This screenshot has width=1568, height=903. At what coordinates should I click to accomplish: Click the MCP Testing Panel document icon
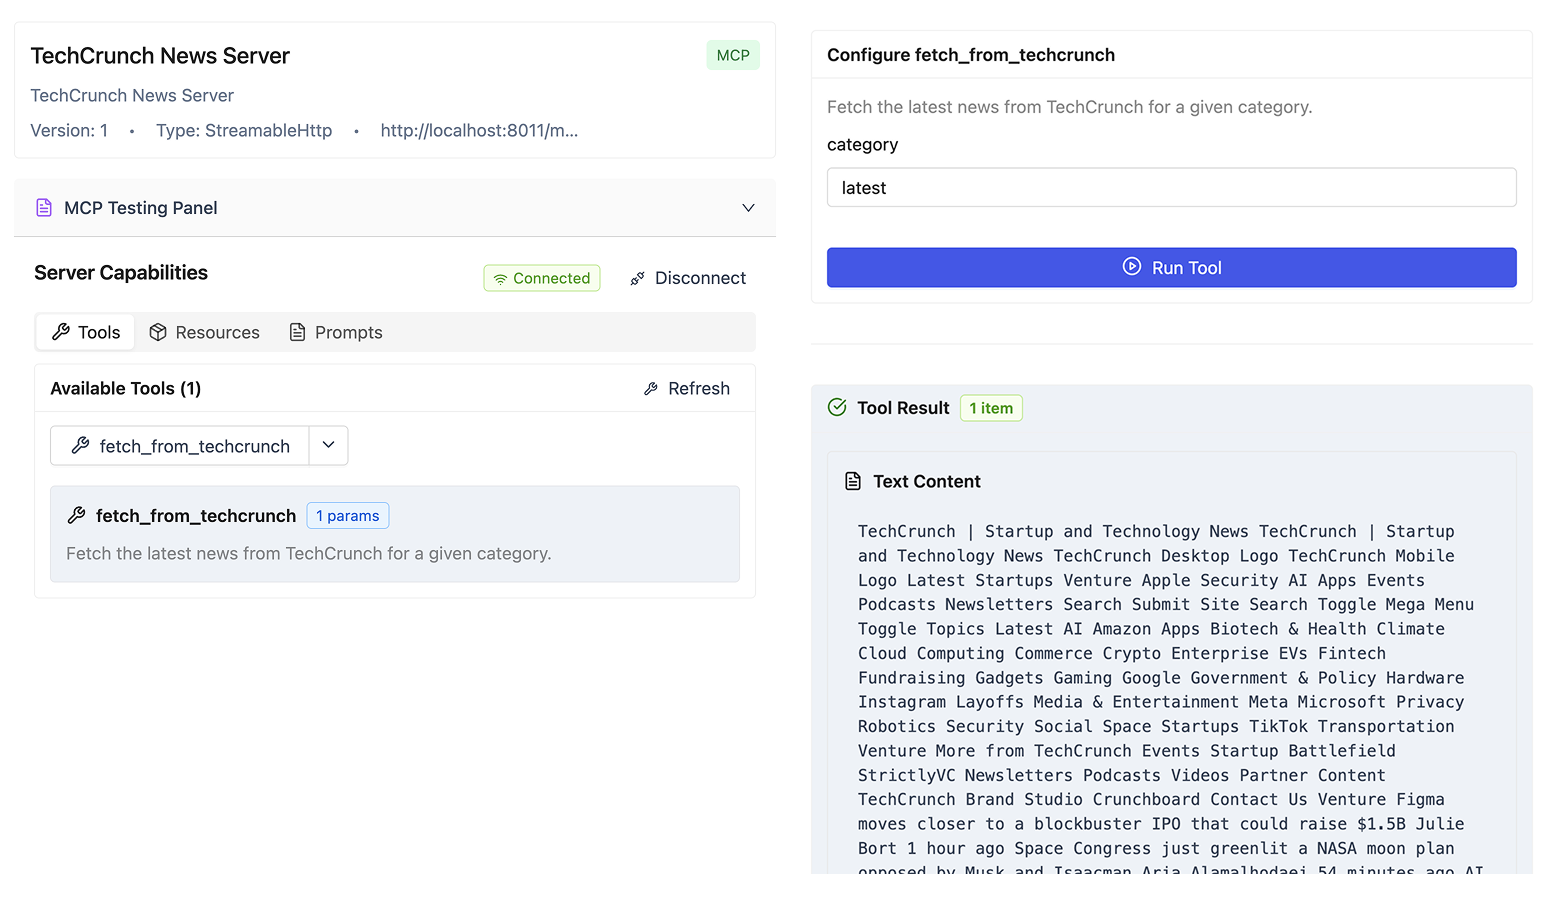[44, 208]
